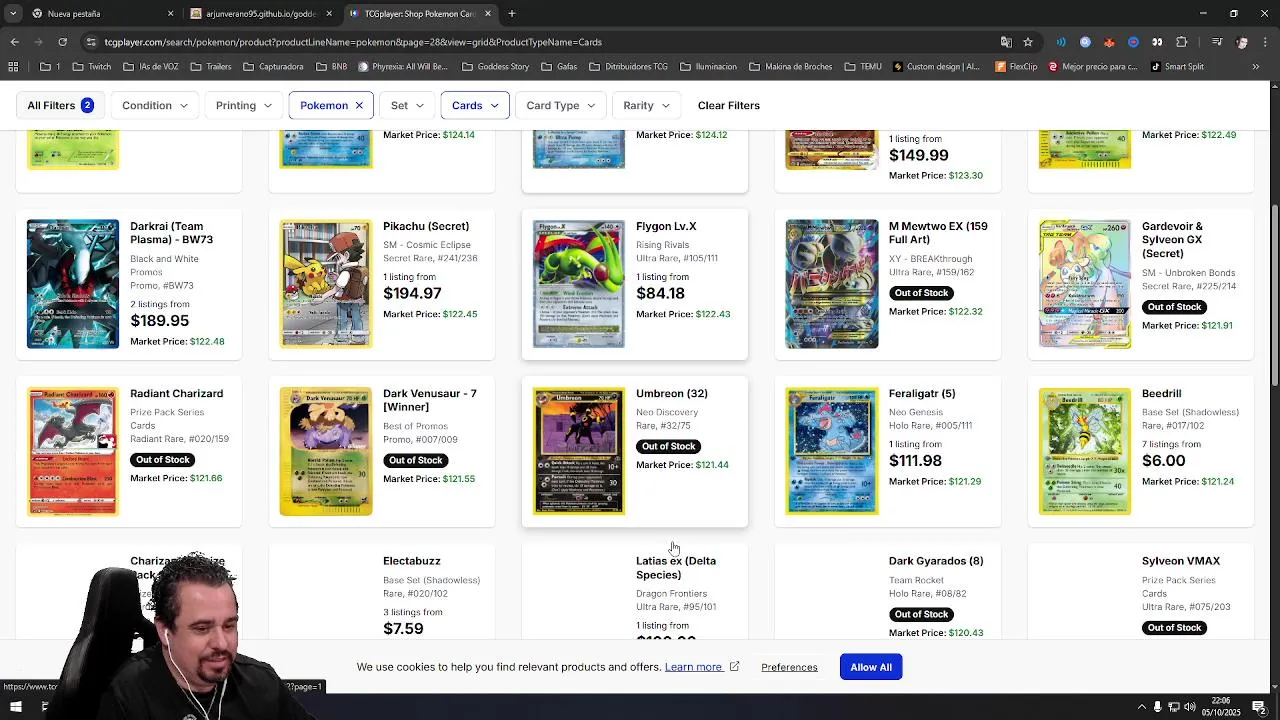This screenshot has width=1280, height=720.
Task: Open cookie Preferences link
Action: coord(789,667)
